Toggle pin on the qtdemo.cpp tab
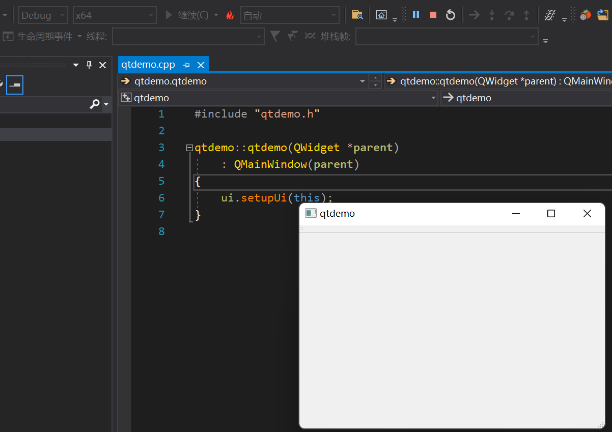The width and height of the screenshot is (612, 432). [x=186, y=65]
